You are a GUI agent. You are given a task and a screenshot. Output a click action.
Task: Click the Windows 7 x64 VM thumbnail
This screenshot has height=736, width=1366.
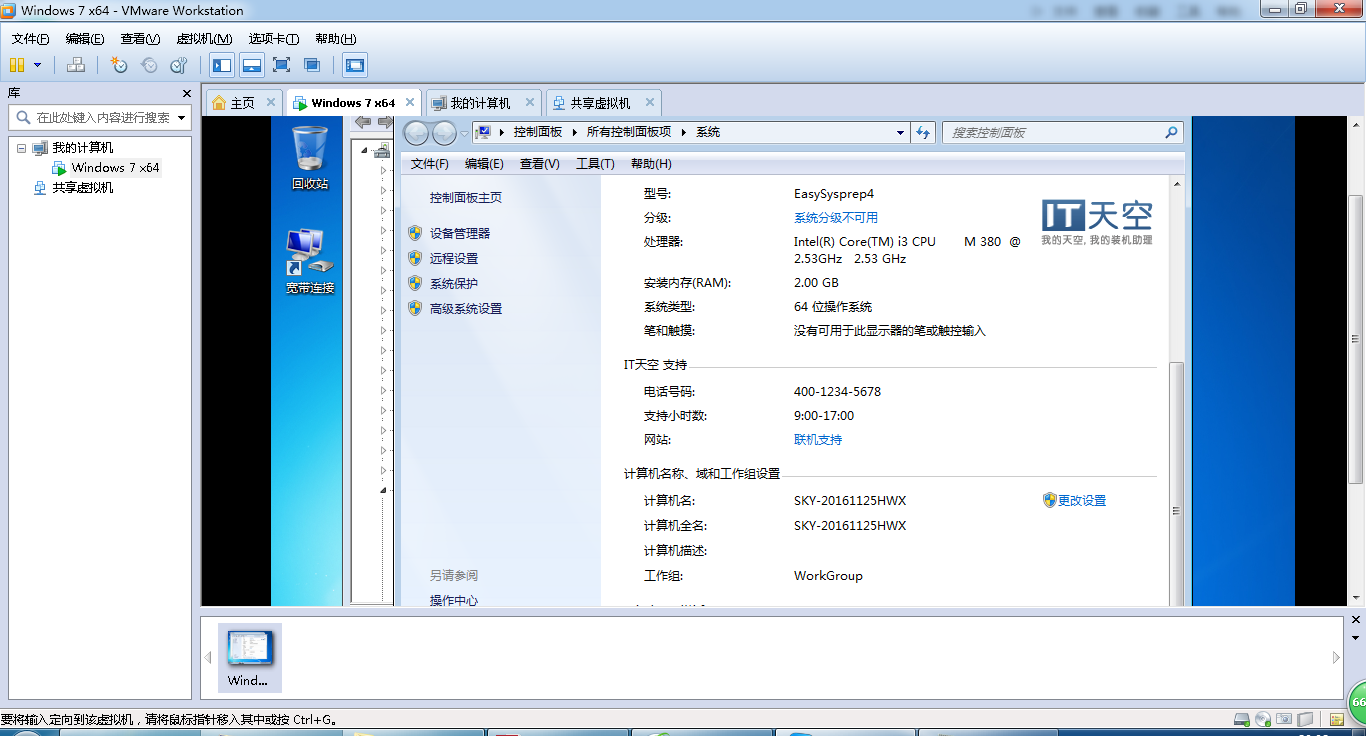249,658
